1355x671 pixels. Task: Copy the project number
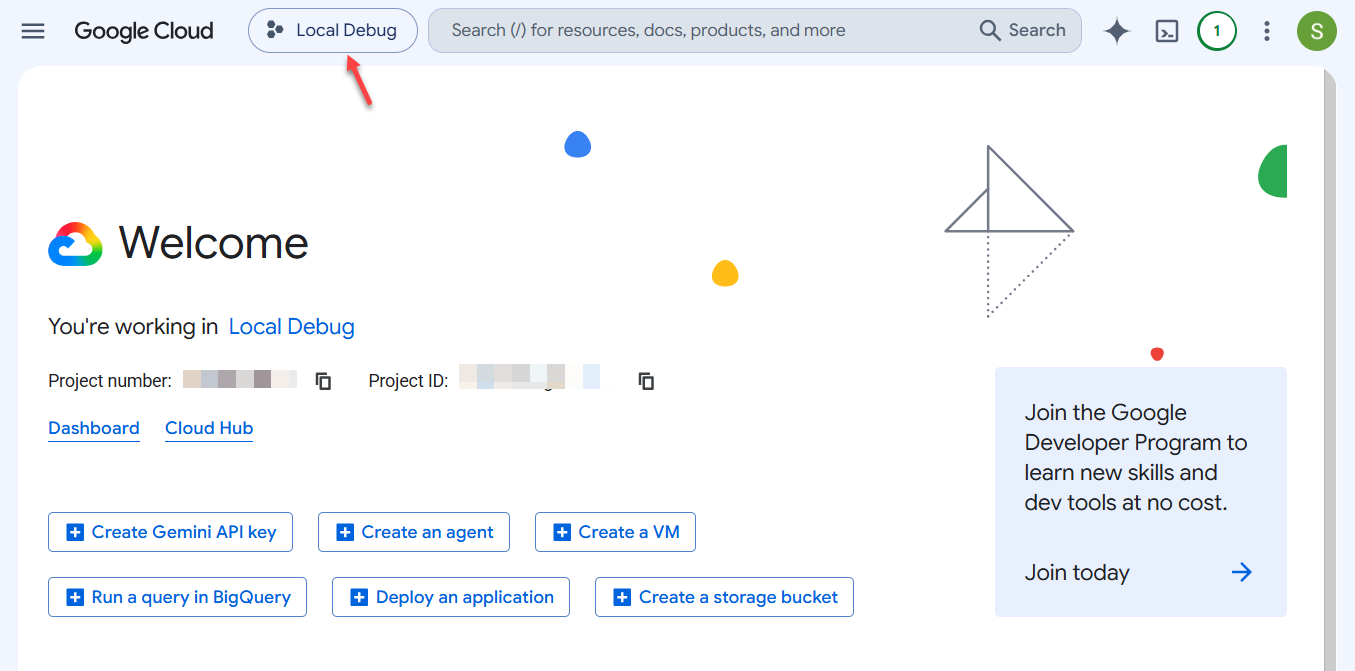323,381
